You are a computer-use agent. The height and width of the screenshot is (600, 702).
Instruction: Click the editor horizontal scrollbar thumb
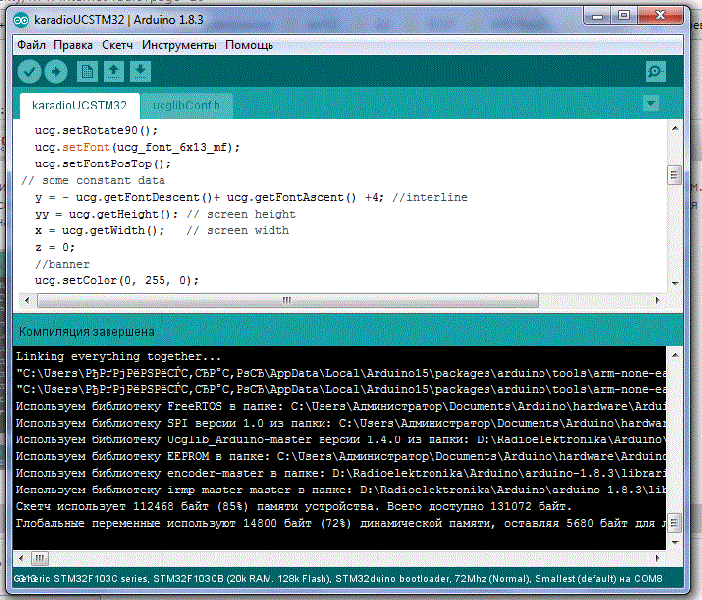287,300
